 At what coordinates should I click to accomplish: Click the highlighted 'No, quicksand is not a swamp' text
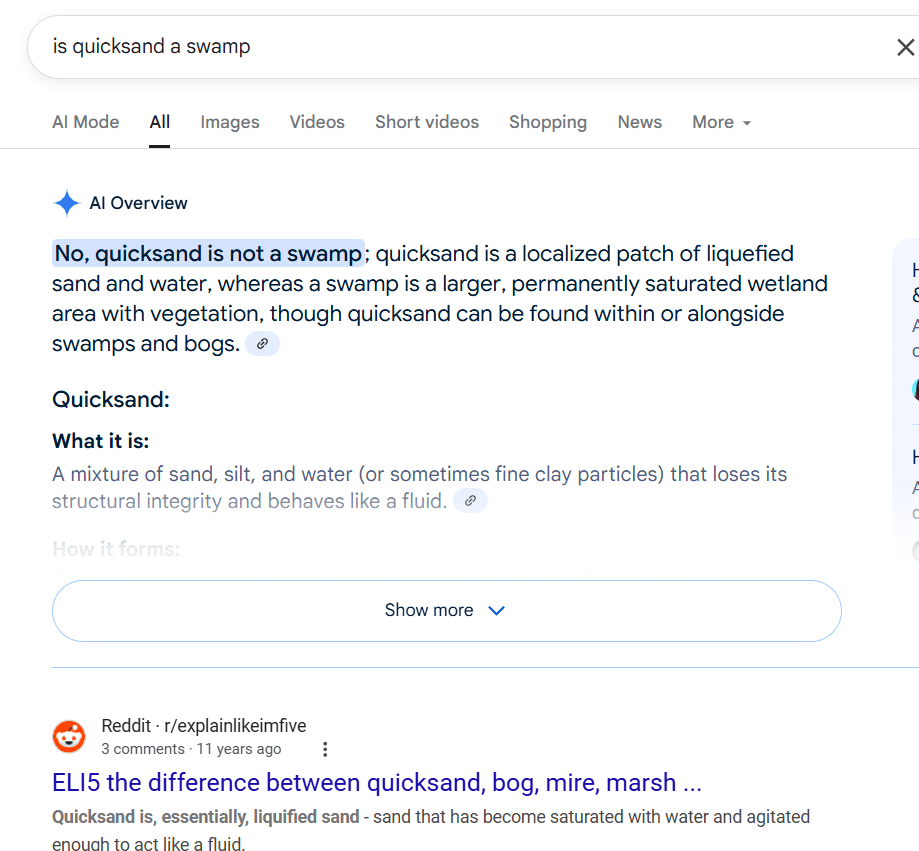(208, 254)
